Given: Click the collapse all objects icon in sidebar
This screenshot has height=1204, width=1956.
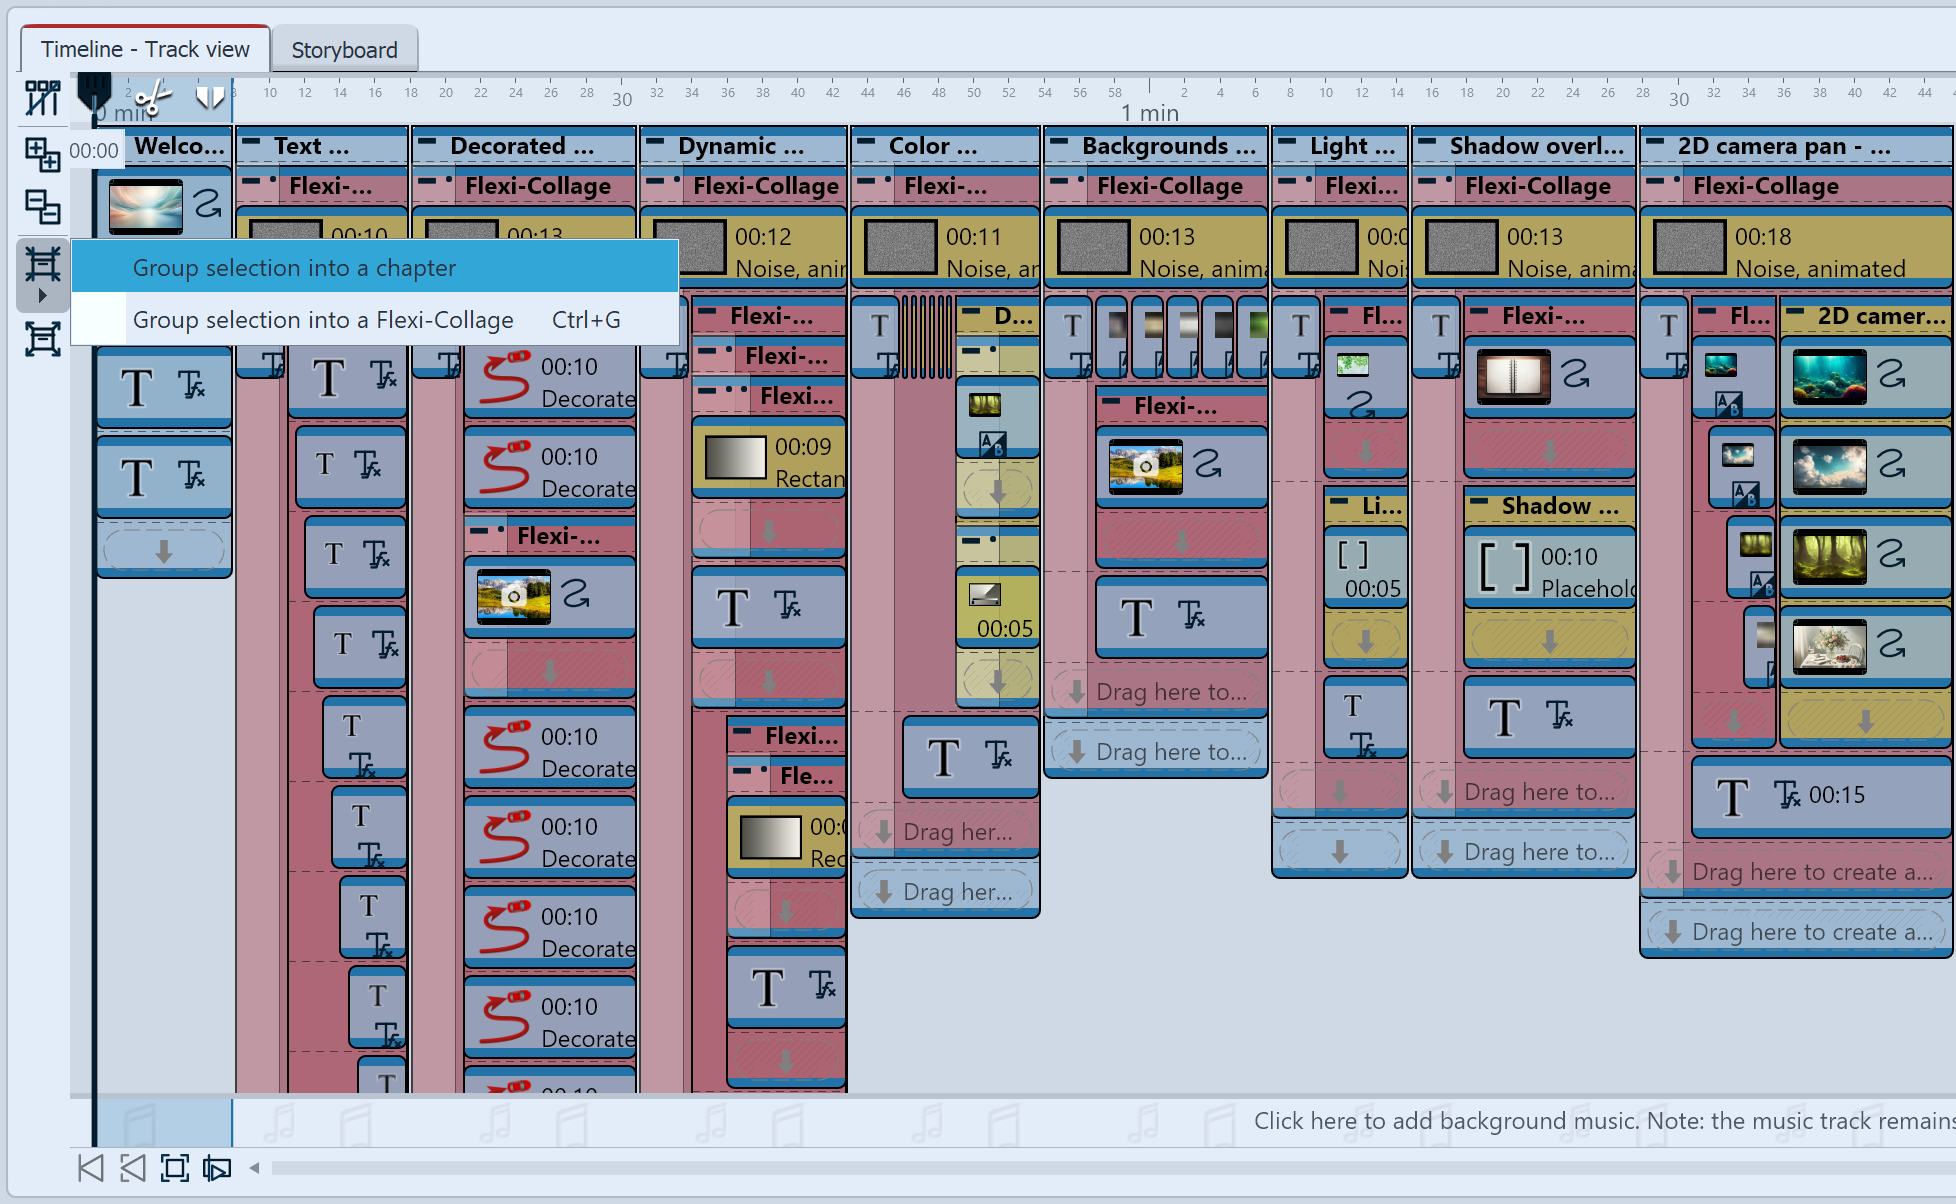Looking at the screenshot, I should (42, 206).
